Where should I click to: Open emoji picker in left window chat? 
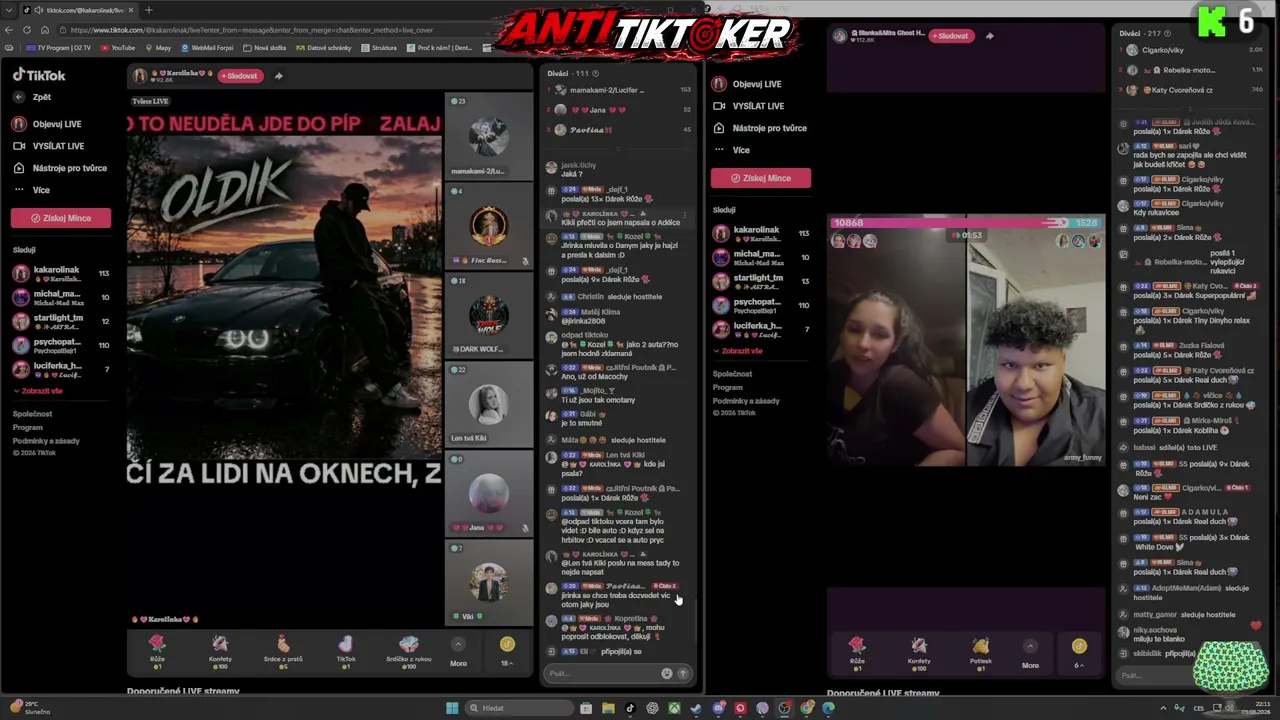pos(667,673)
